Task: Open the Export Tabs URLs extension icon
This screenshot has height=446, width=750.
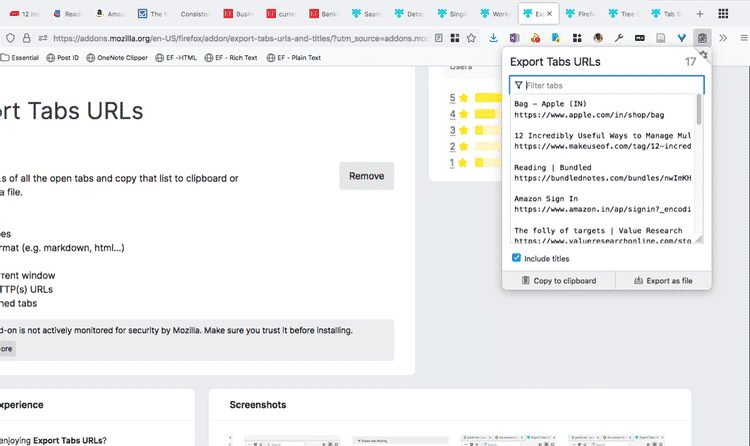Action: click(702, 38)
